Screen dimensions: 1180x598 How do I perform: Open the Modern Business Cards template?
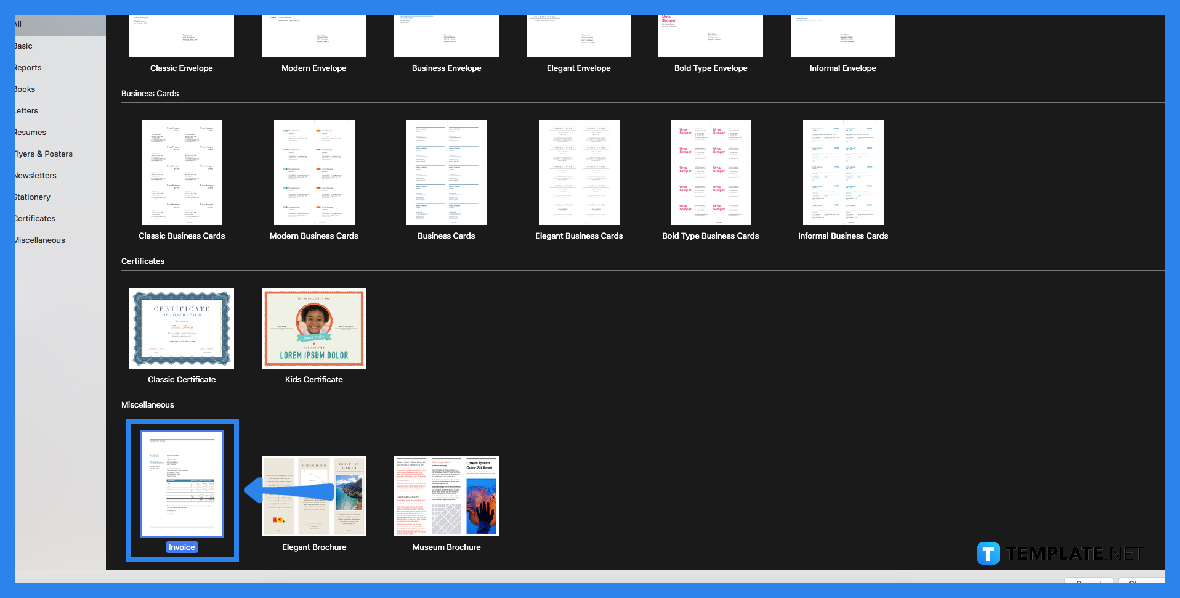[x=314, y=172]
